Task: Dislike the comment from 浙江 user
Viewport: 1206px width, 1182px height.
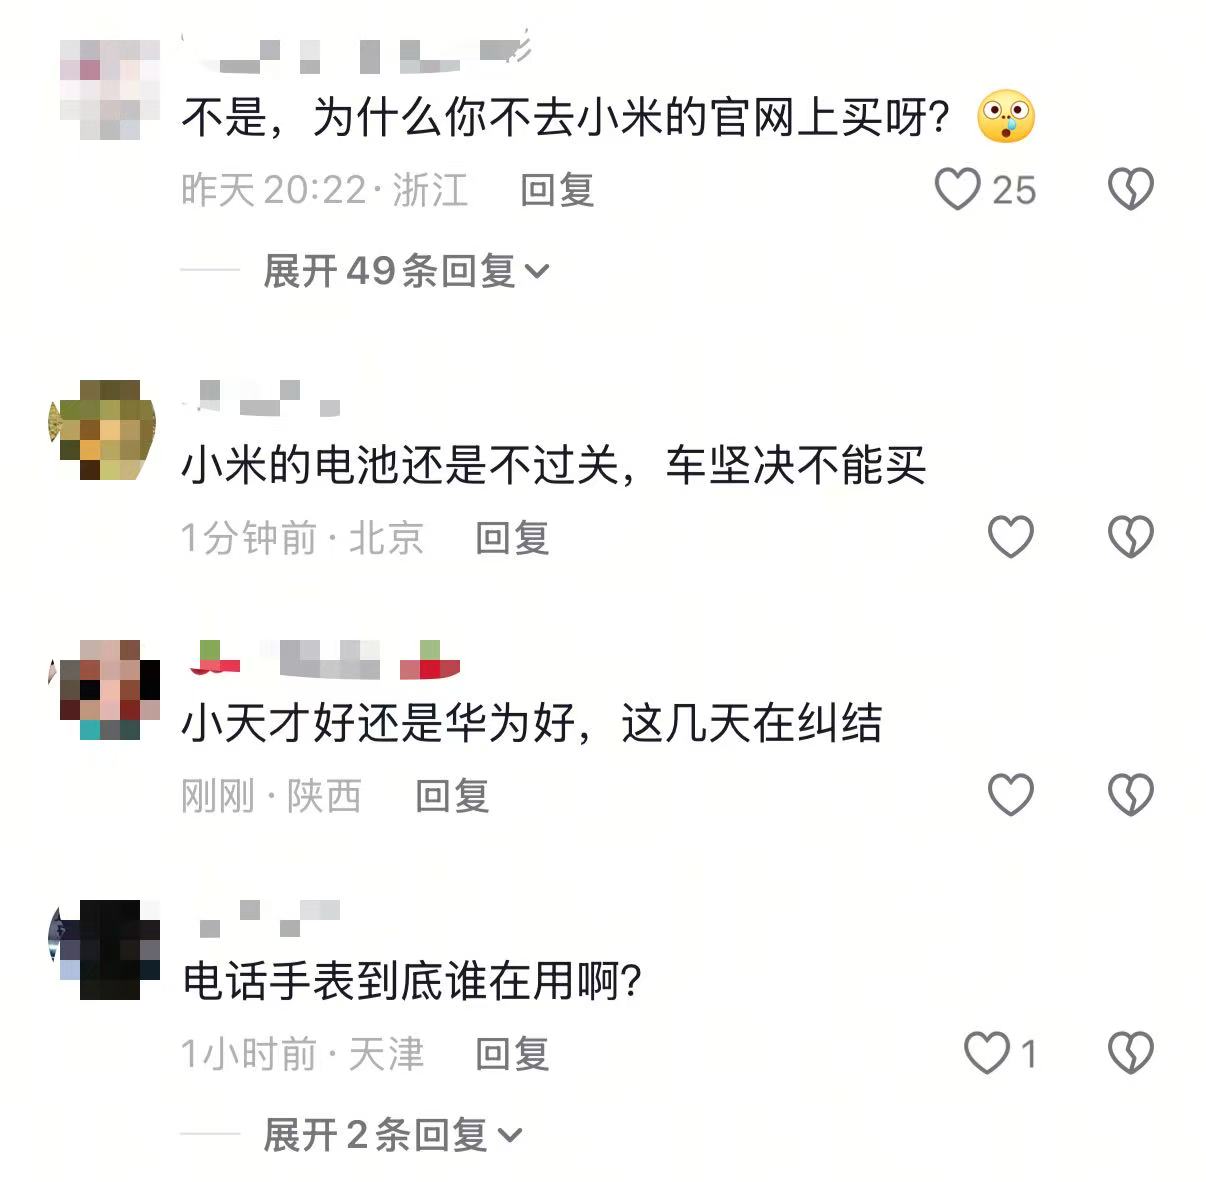Action: (1131, 189)
